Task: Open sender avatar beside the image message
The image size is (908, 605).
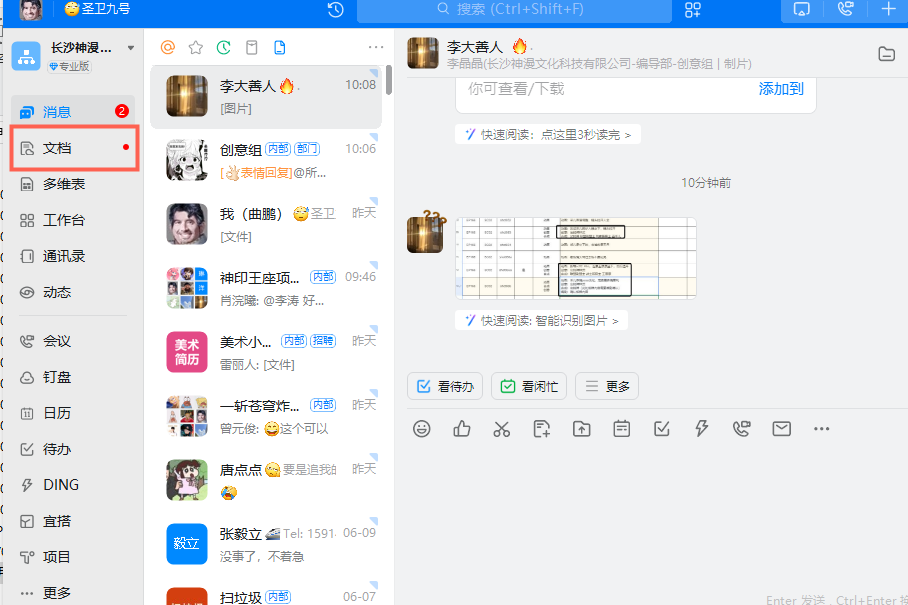Action: pos(426,233)
